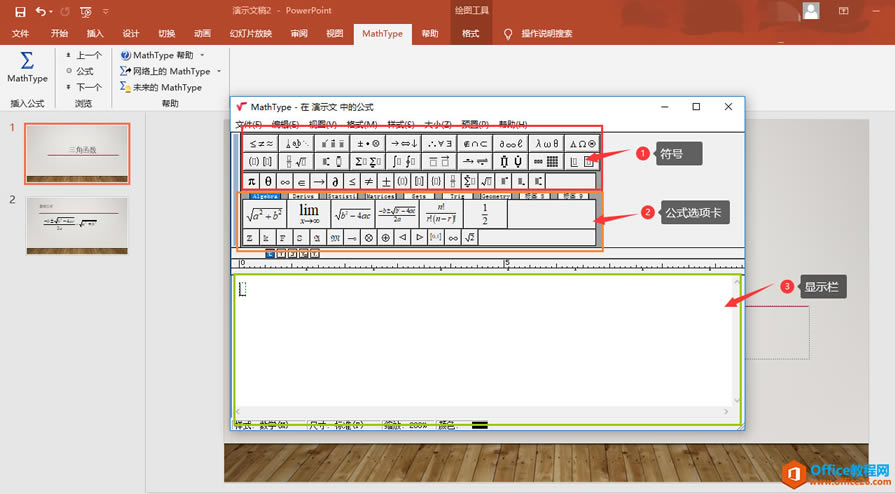
Task: Insert not-equal ≠ symbol
Action: point(369,182)
